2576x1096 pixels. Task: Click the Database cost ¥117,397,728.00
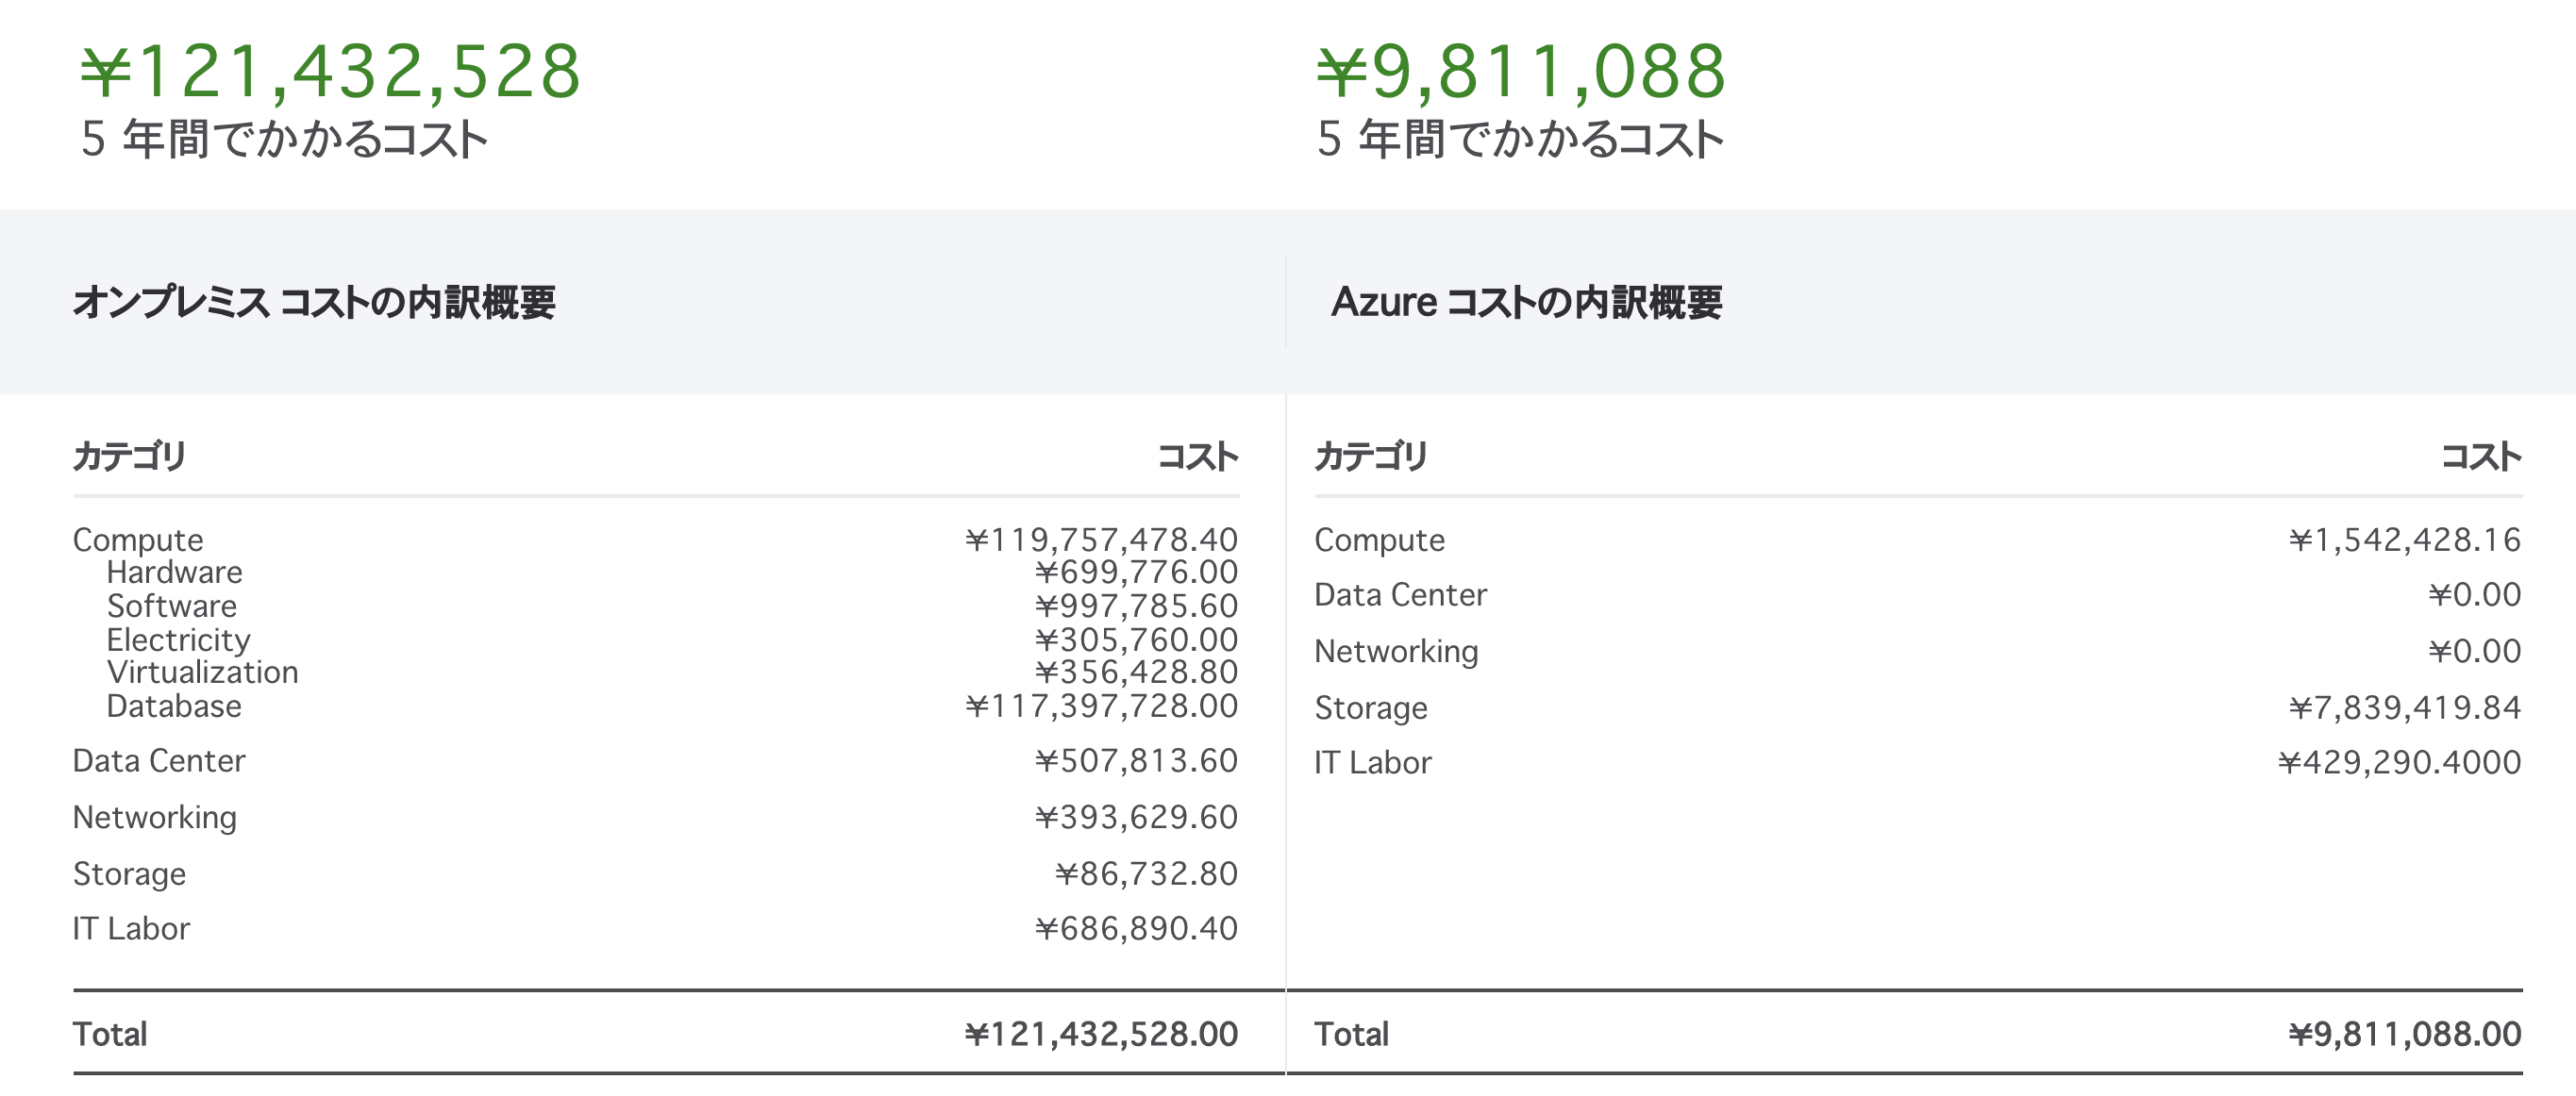tap(1101, 707)
